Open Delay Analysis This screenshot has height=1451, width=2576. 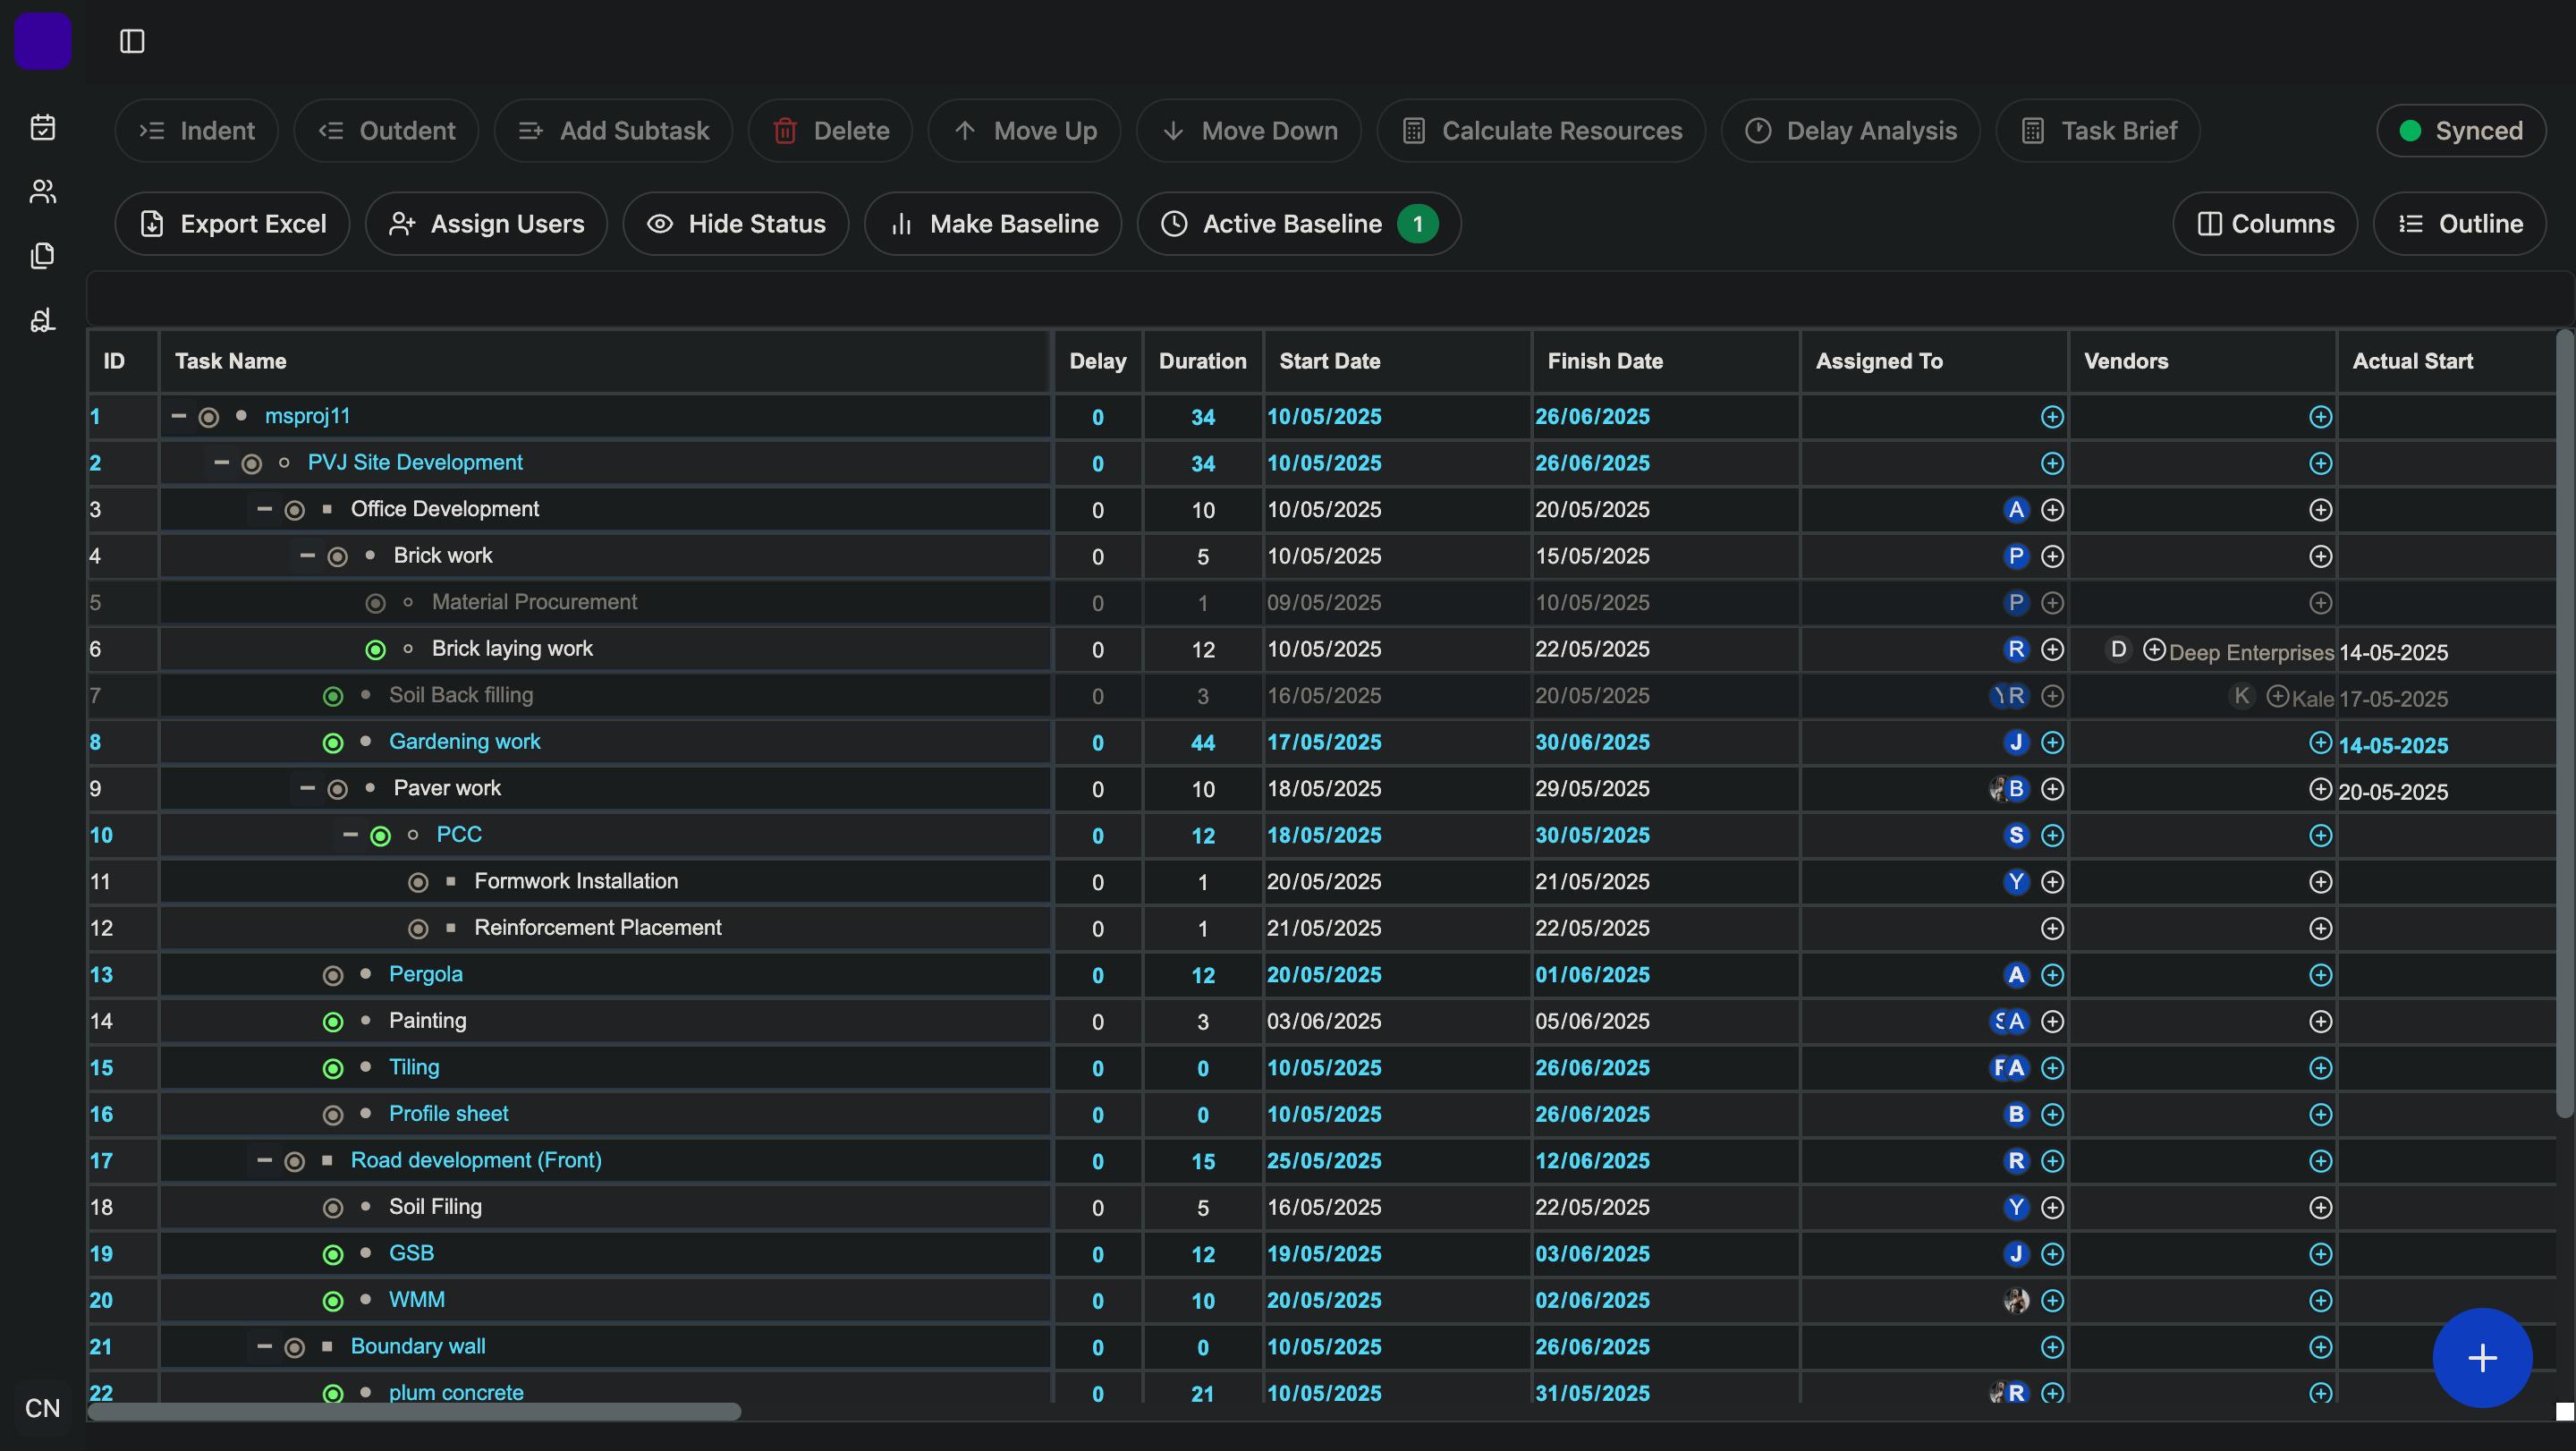1850,131
